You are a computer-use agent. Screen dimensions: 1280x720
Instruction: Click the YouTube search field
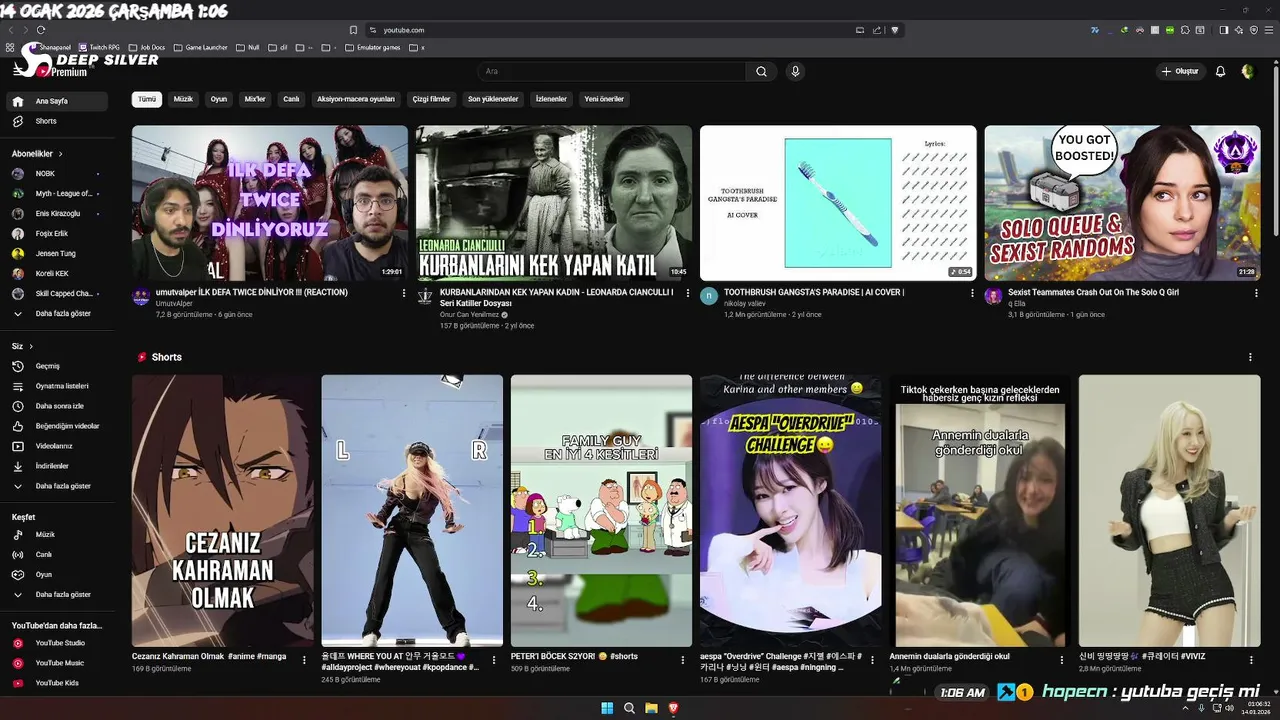click(612, 71)
